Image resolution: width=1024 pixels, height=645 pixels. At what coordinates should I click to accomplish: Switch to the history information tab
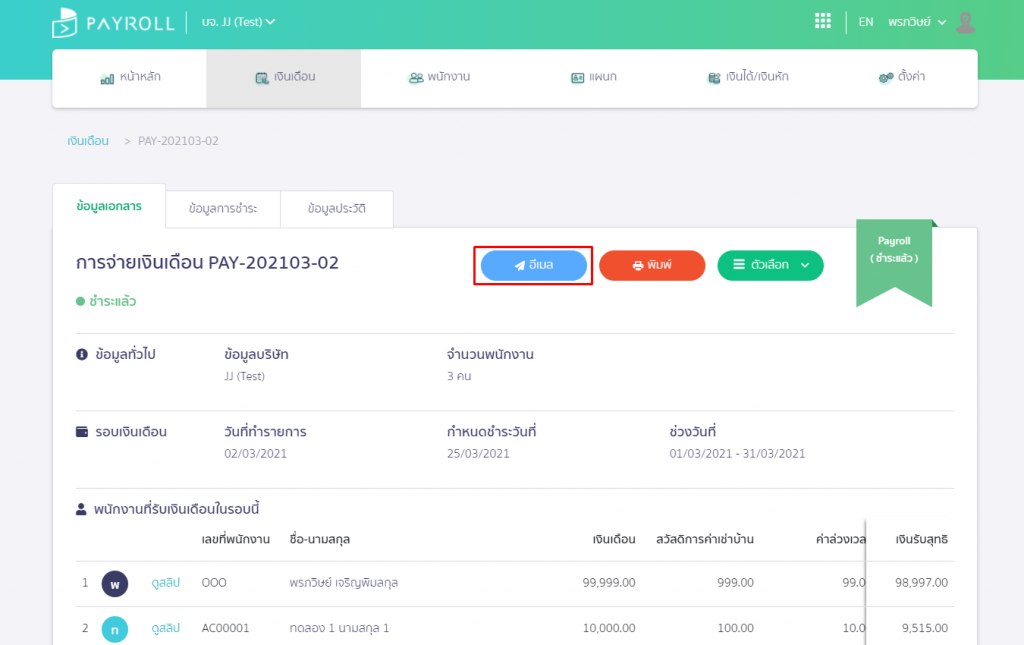point(337,208)
